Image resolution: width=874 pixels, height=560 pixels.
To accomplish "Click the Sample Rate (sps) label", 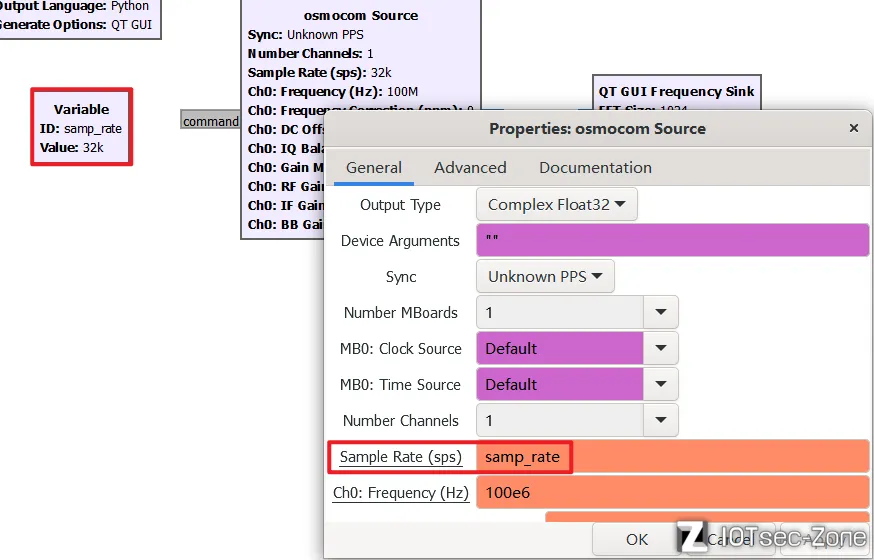I will (401, 457).
